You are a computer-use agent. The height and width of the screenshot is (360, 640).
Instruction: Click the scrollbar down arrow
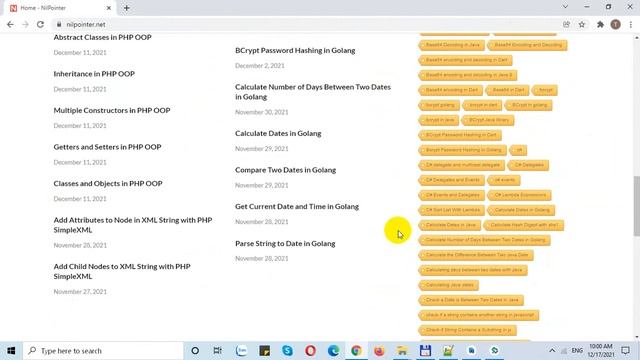(636, 338)
